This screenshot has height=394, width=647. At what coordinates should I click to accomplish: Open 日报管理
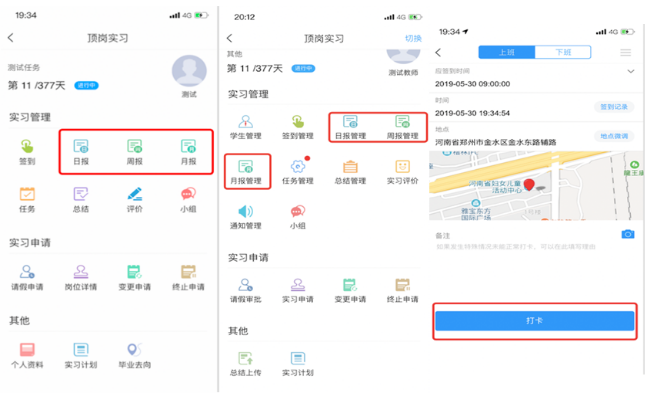coord(350,127)
